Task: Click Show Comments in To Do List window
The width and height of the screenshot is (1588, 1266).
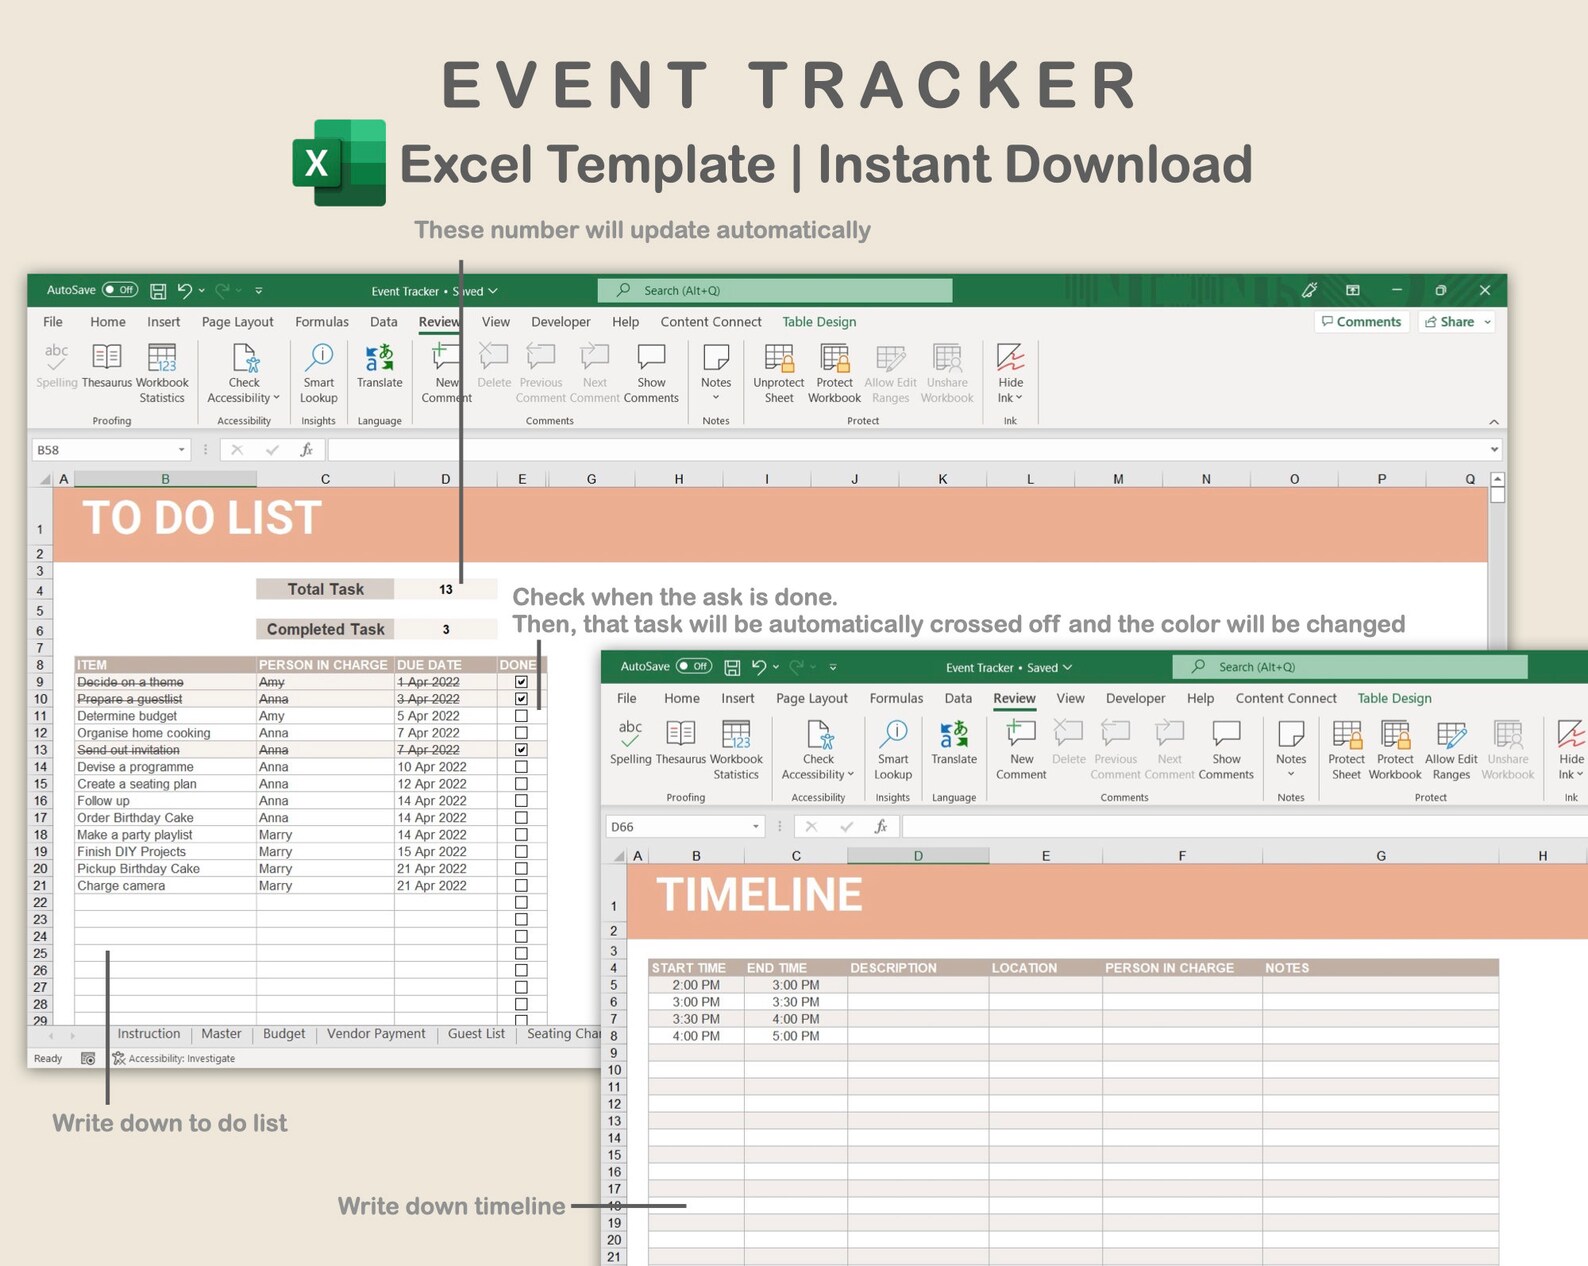Action: pos(651,372)
